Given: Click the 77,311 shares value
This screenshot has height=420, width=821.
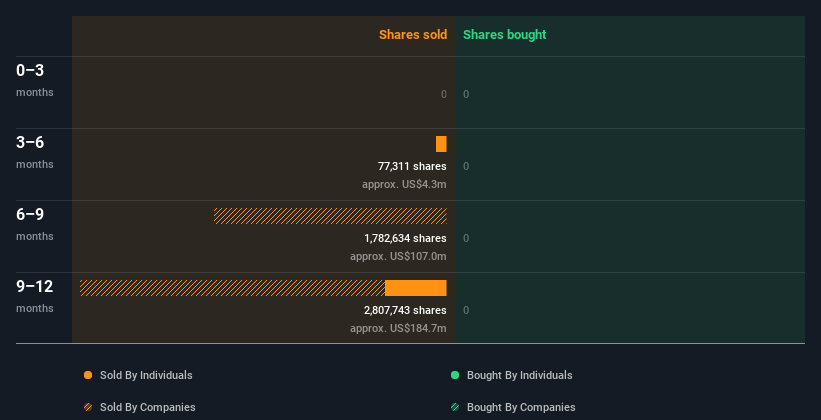Looking at the screenshot, I should tap(412, 167).
